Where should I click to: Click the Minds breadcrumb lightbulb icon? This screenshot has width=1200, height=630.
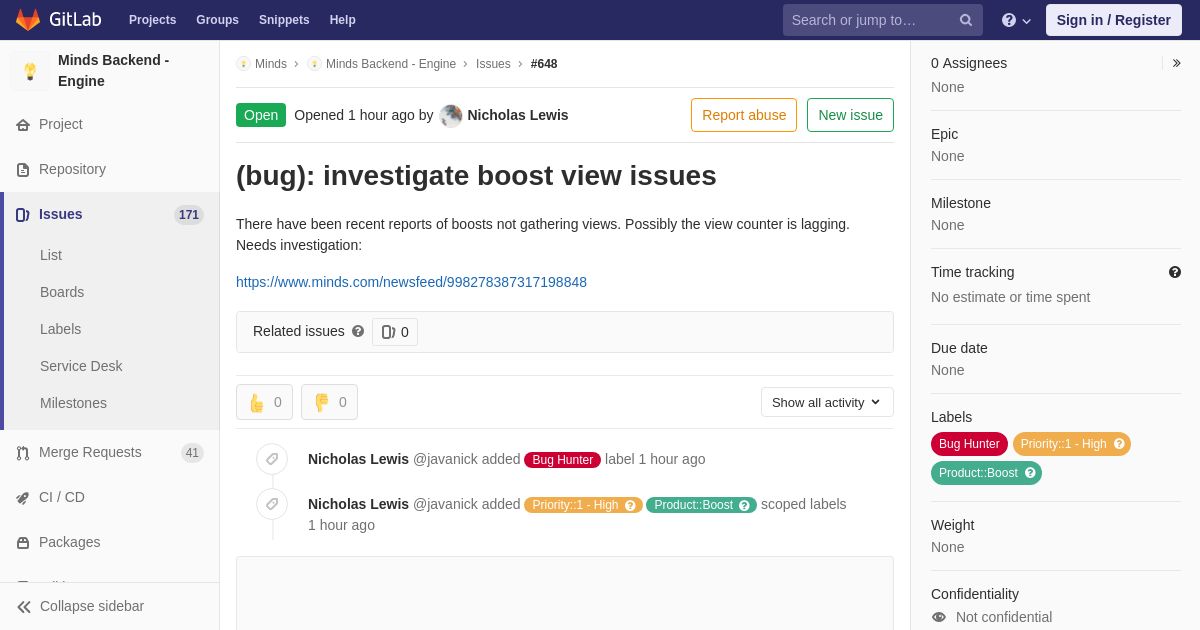click(x=243, y=64)
